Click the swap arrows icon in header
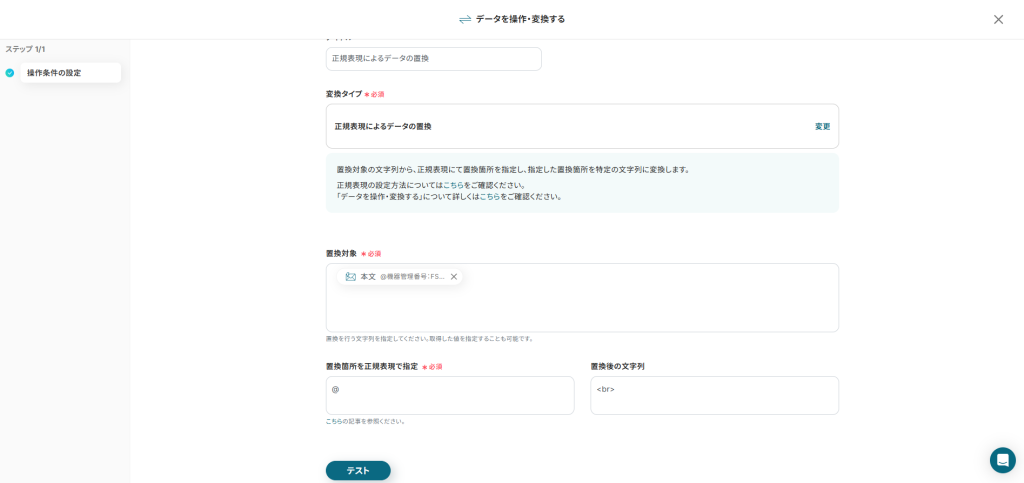Viewport: 1024px width, 483px height. pyautogui.click(x=465, y=19)
